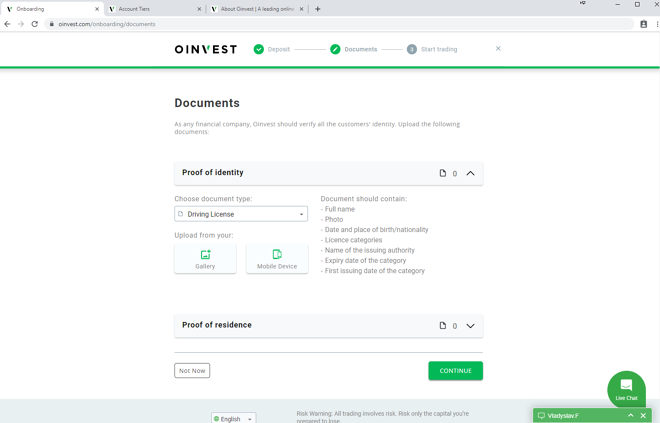Click the Proof of residence document count icon

pyautogui.click(x=442, y=325)
